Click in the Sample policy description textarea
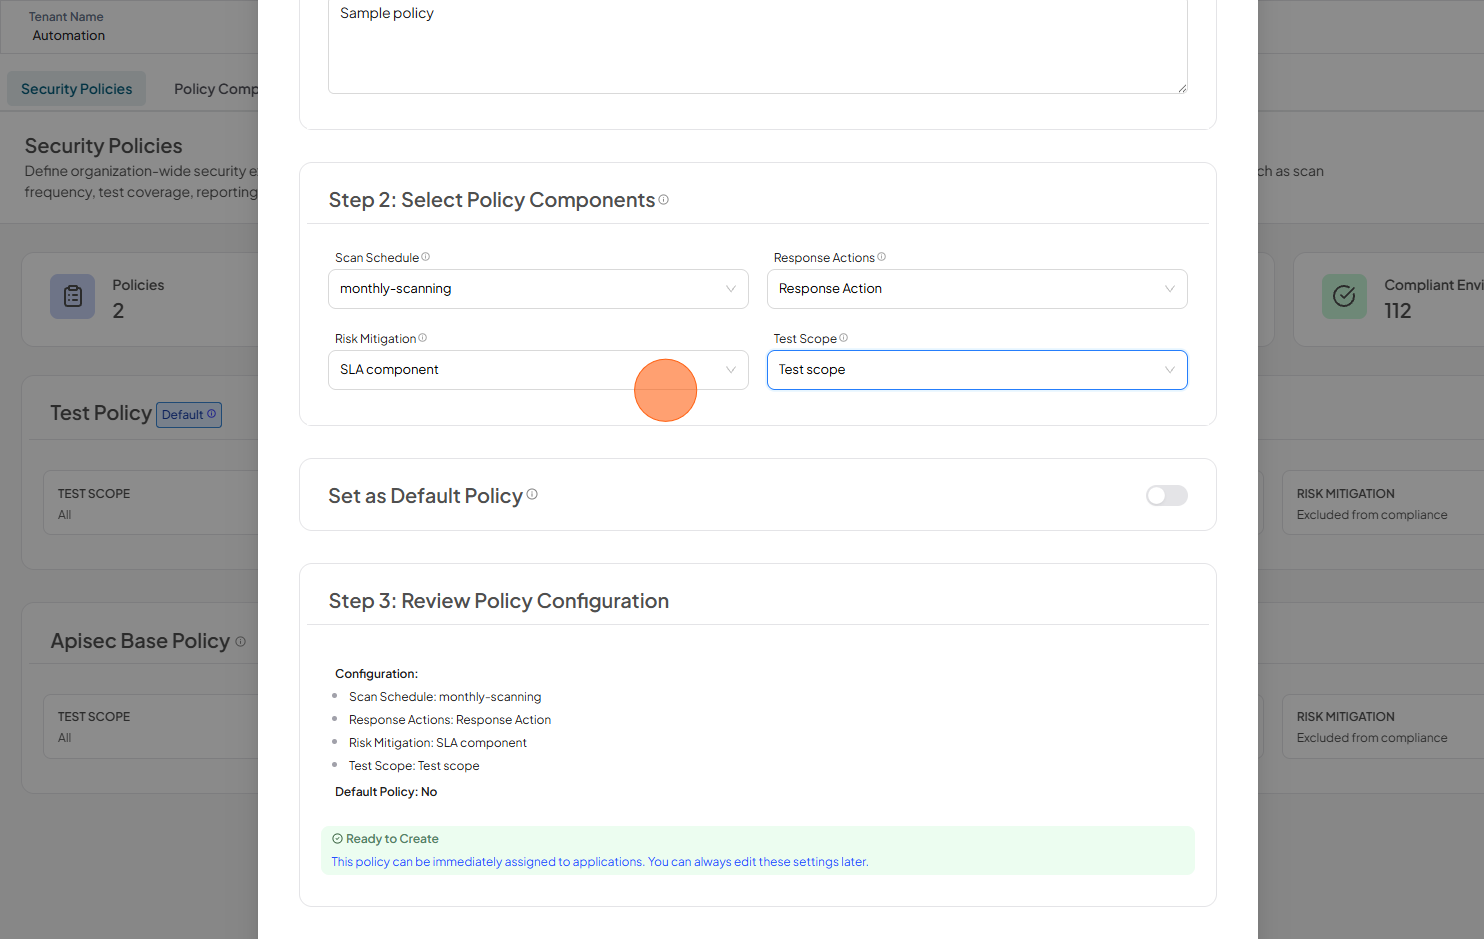1484x939 pixels. pos(758,45)
